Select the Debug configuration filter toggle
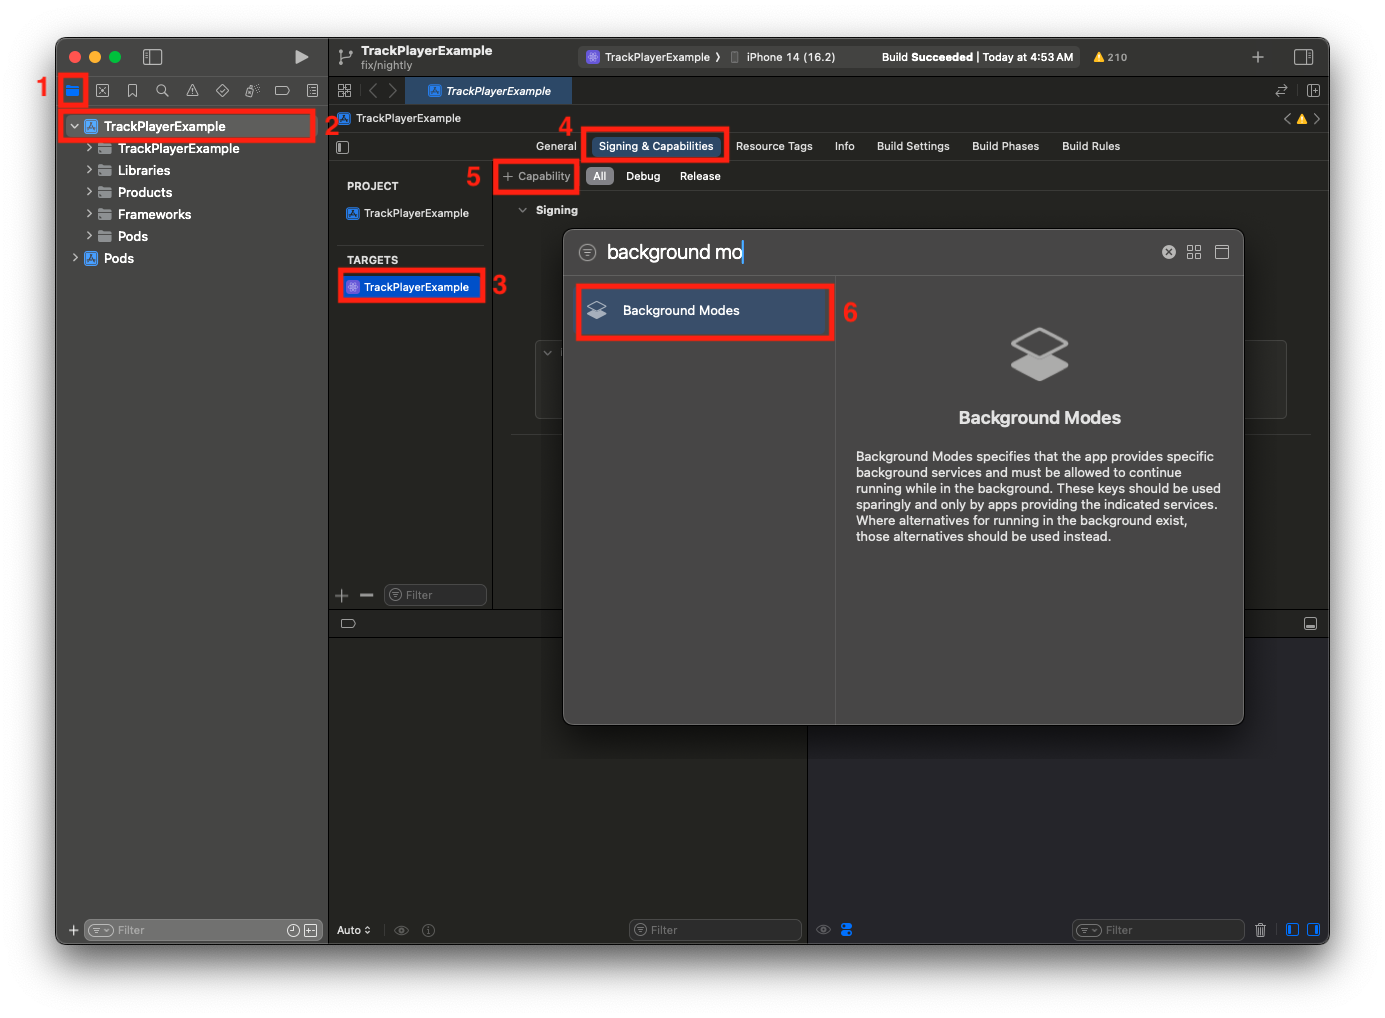 pyautogui.click(x=643, y=176)
